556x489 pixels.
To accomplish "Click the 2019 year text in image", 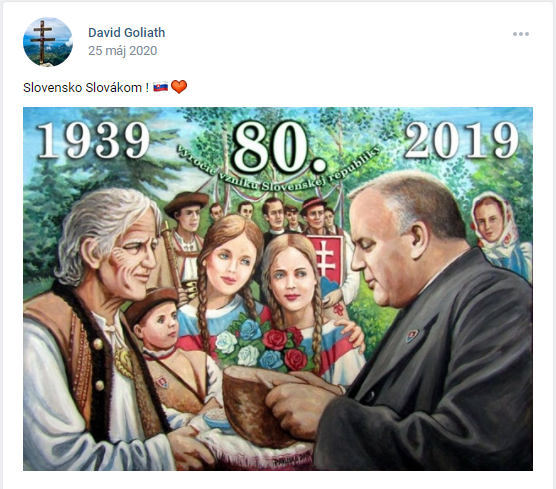I will (x=461, y=140).
